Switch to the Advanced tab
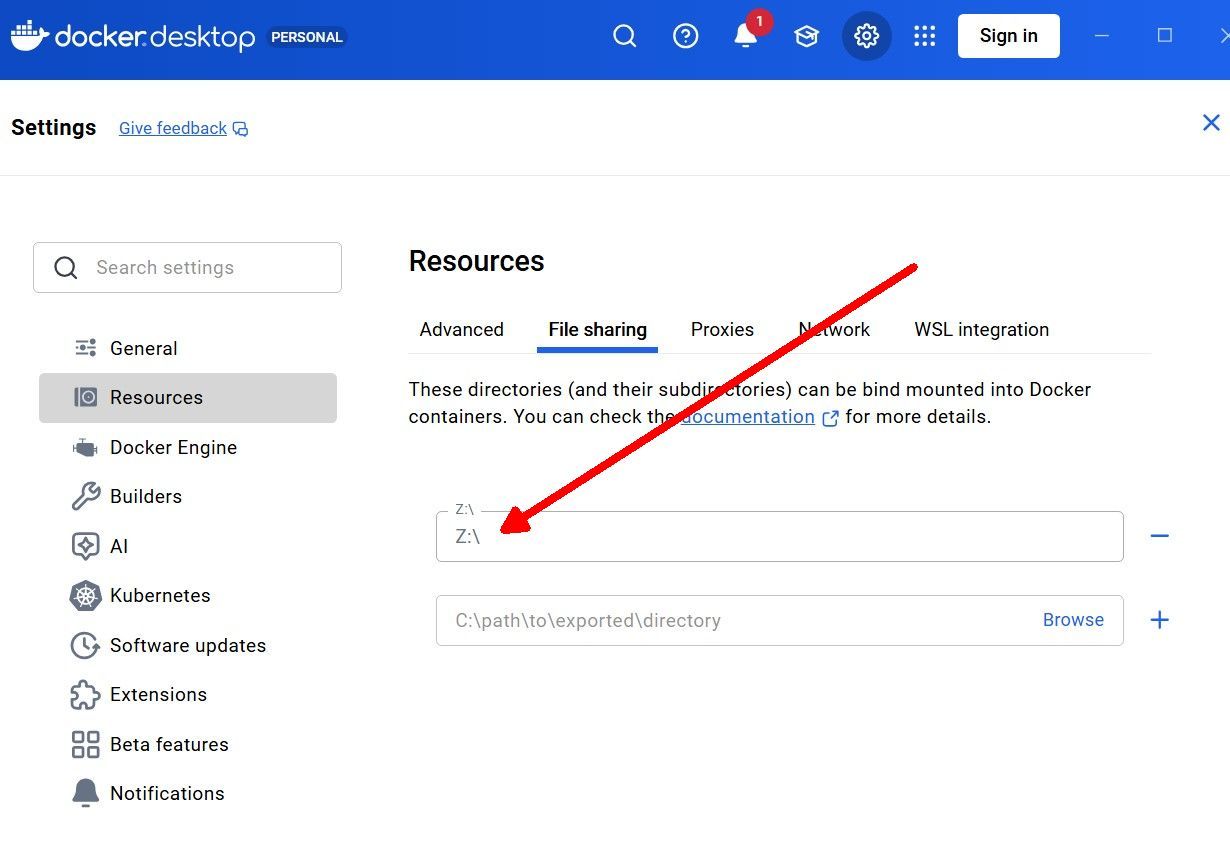Viewport: 1230px width, 852px height. (x=462, y=330)
